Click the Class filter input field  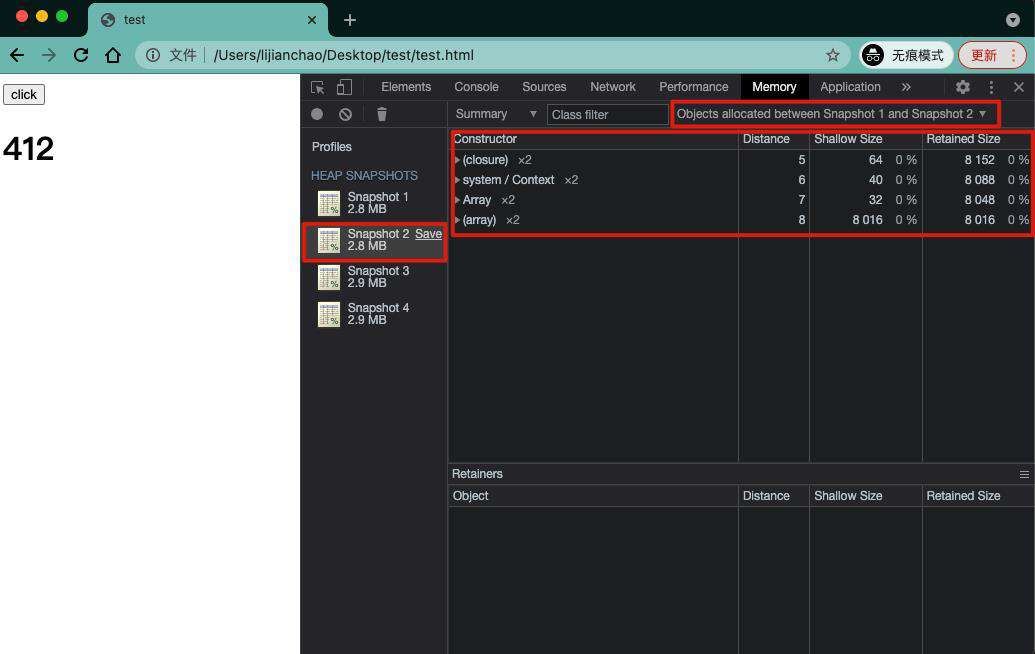(x=607, y=115)
